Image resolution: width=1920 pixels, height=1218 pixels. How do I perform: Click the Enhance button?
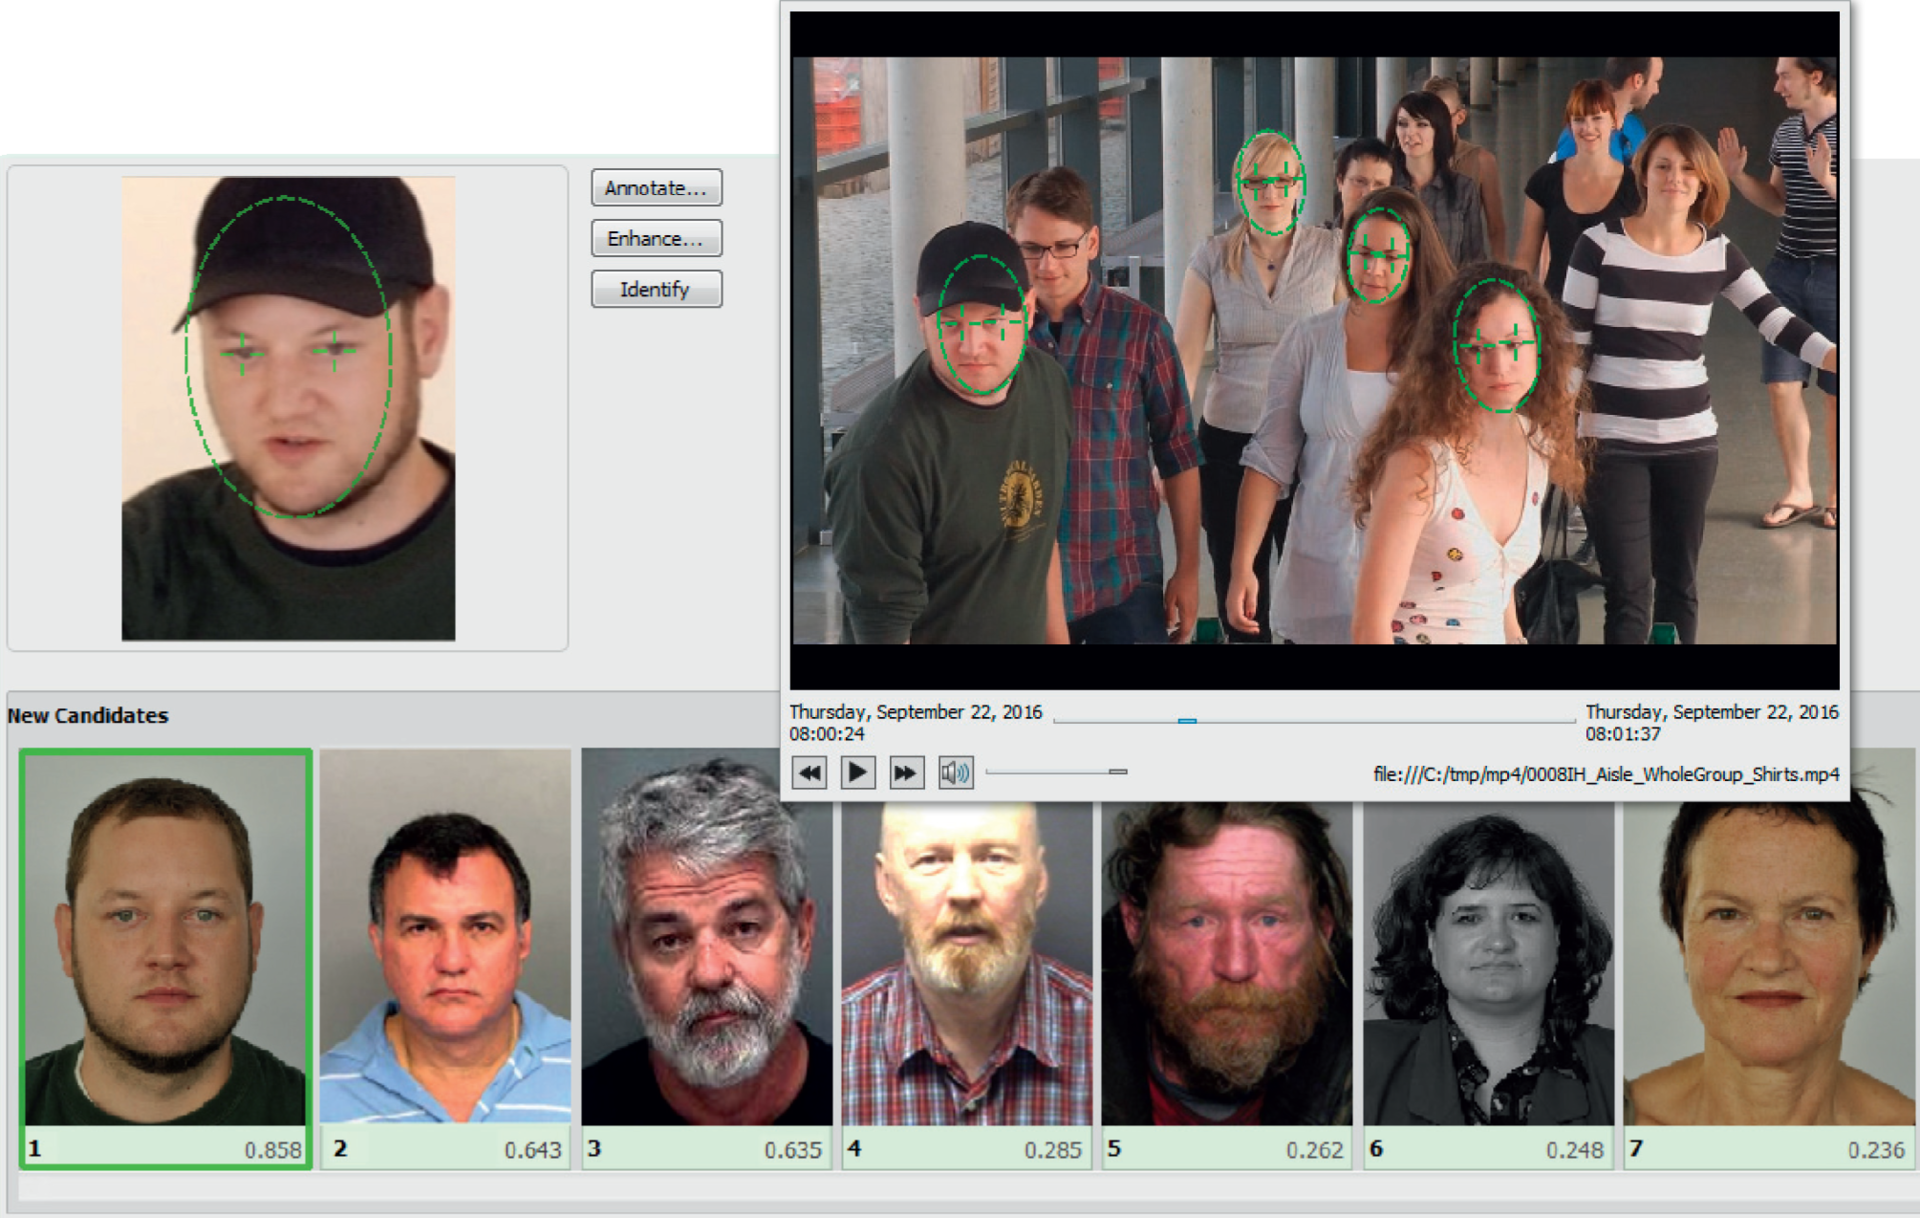656,239
